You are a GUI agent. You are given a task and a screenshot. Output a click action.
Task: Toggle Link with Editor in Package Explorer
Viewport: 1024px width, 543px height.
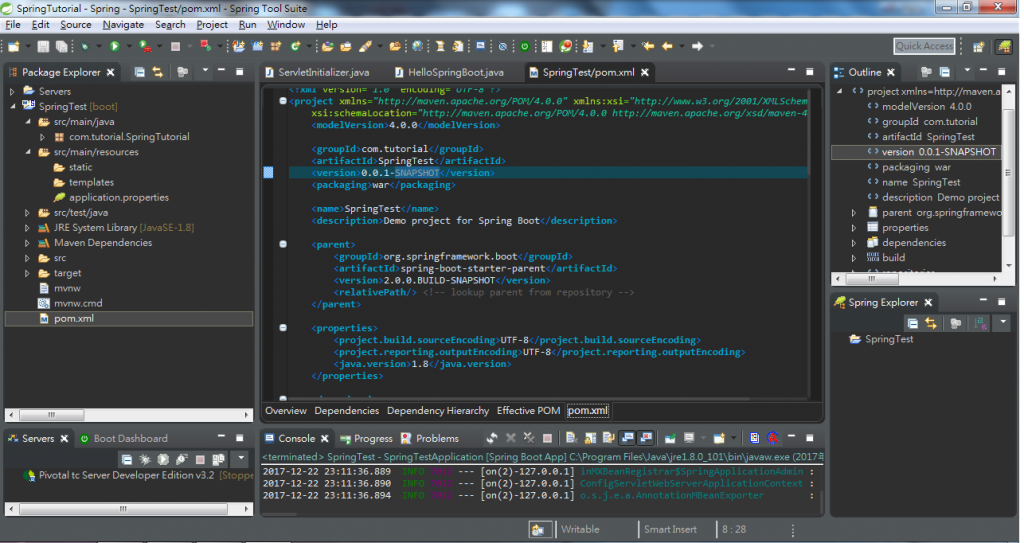point(157,72)
